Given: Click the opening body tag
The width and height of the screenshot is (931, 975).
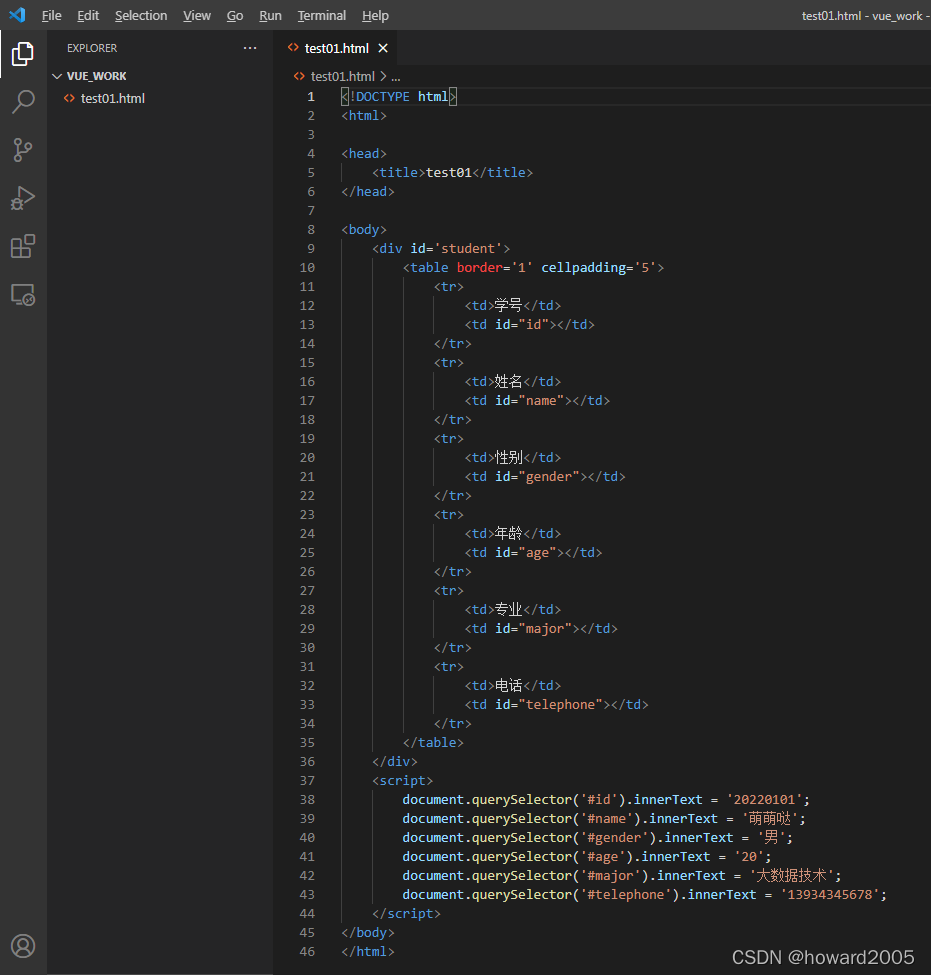Looking at the screenshot, I should (x=364, y=229).
